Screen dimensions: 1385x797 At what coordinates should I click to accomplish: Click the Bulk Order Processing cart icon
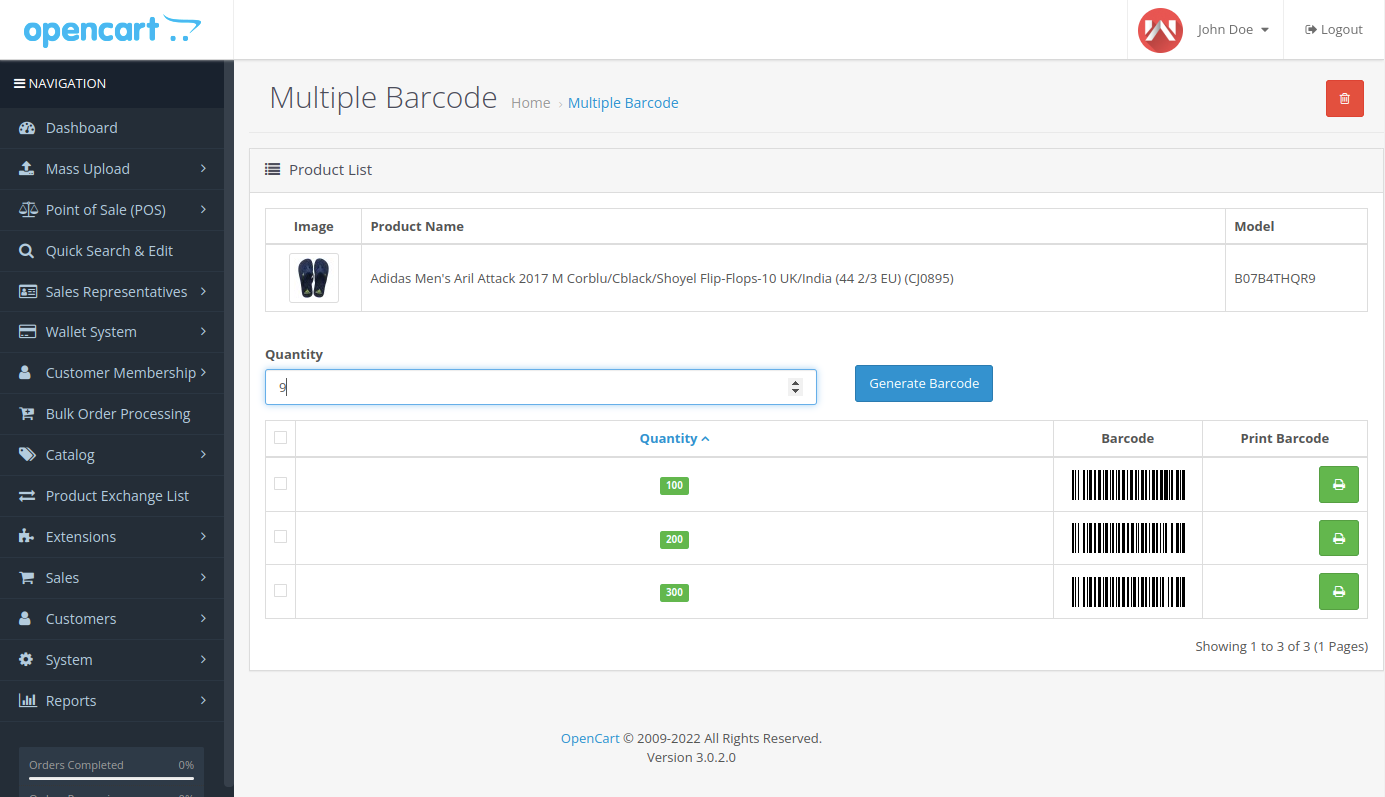(x=27, y=414)
